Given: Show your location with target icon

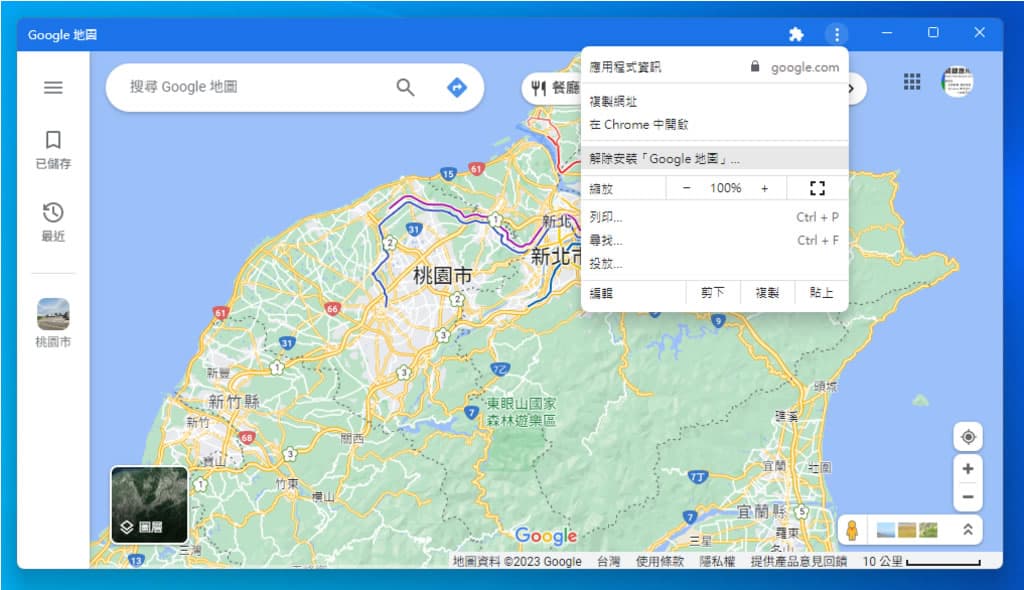Looking at the screenshot, I should pos(968,436).
